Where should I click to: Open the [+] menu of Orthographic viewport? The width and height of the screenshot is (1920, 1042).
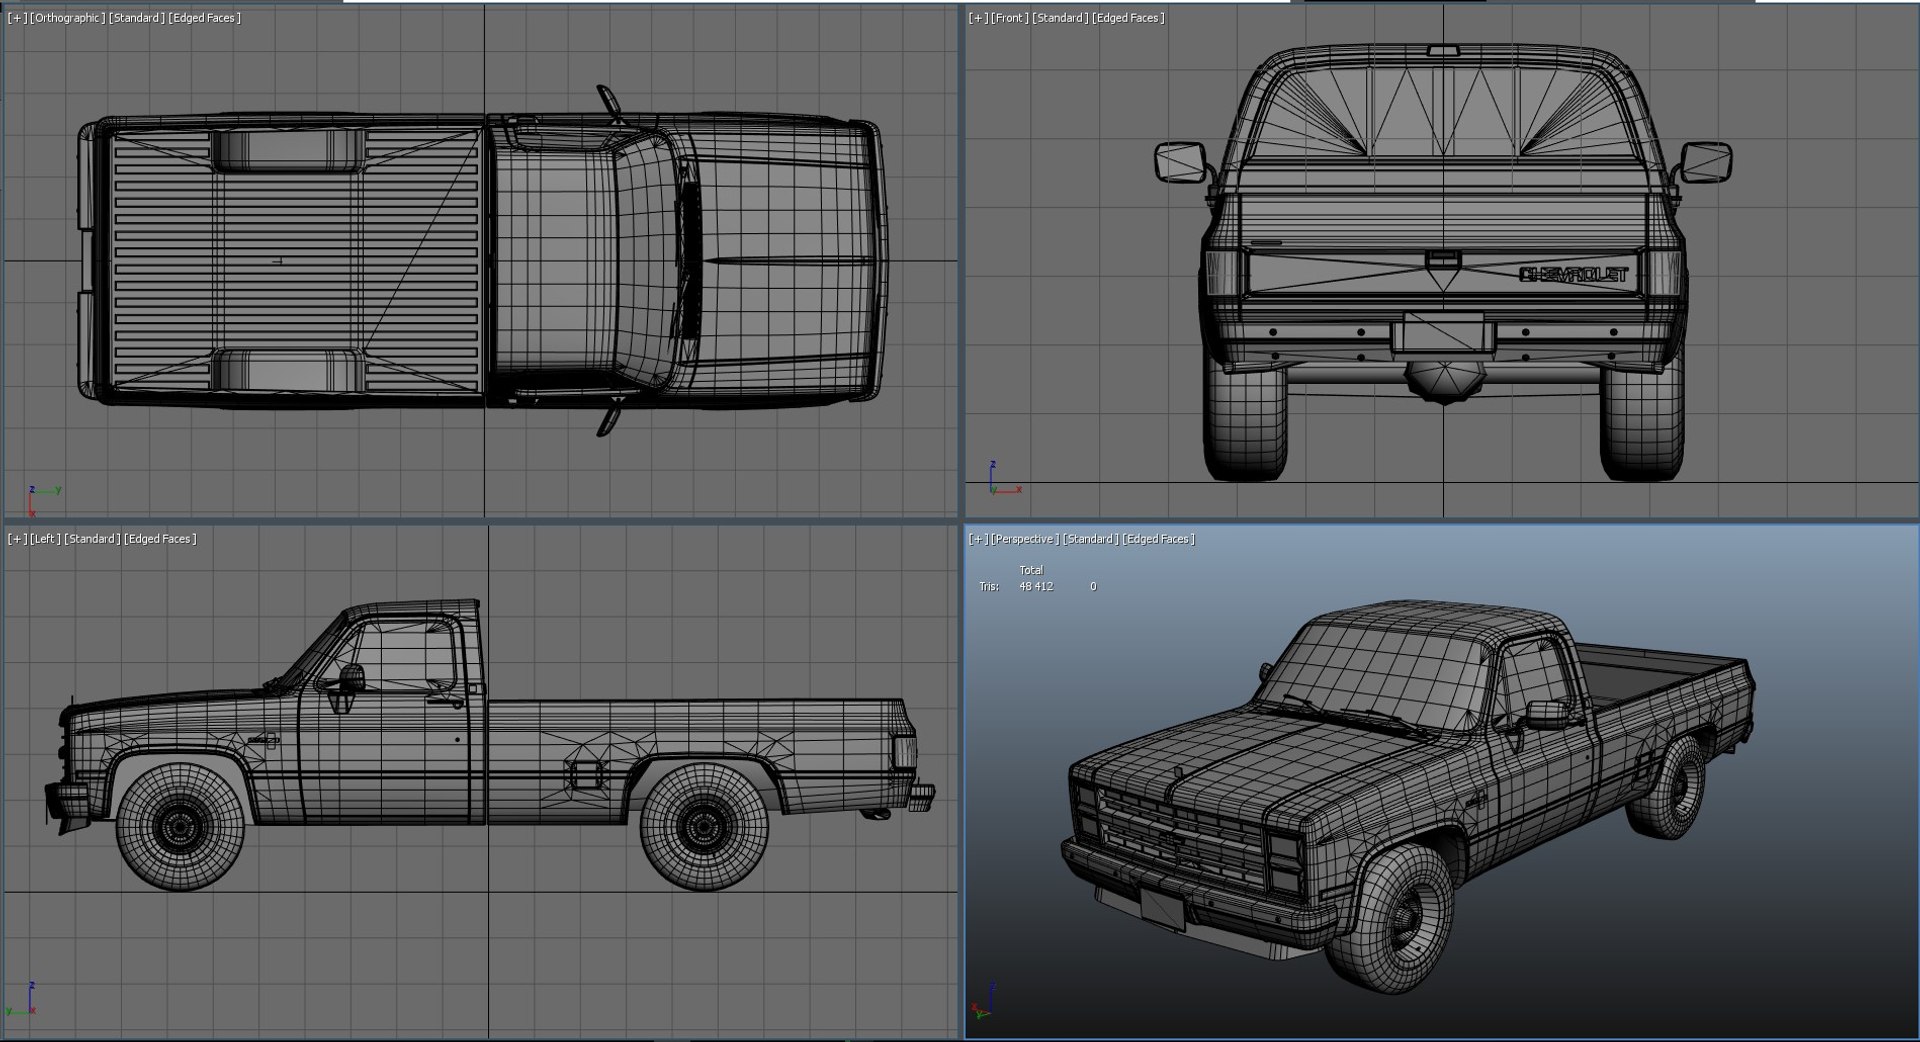tap(17, 18)
